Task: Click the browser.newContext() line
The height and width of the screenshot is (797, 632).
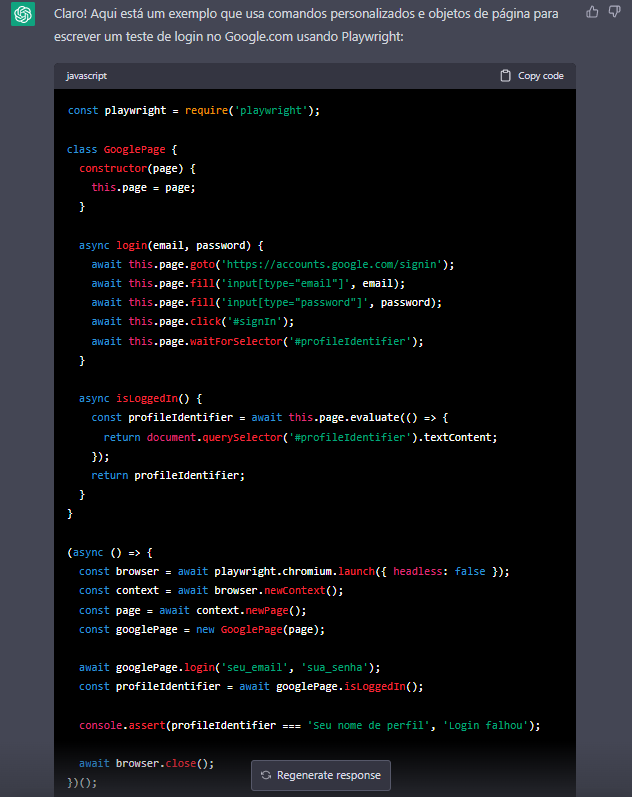Action: click(211, 591)
